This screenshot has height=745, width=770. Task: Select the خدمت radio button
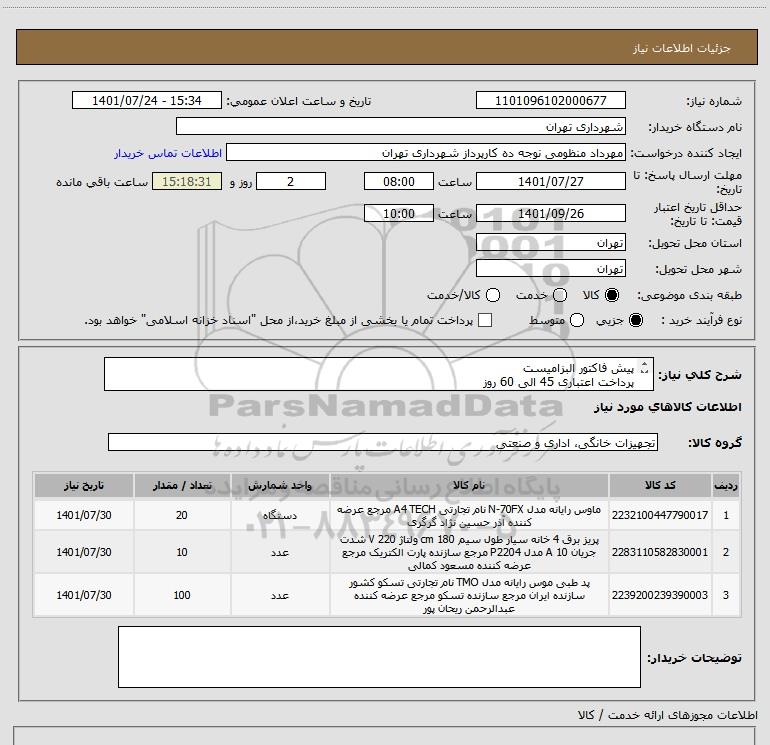pos(560,295)
